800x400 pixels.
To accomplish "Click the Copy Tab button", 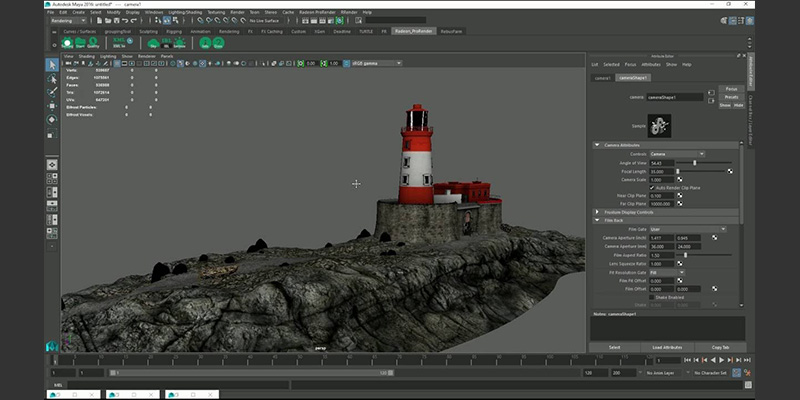I will (x=720, y=347).
